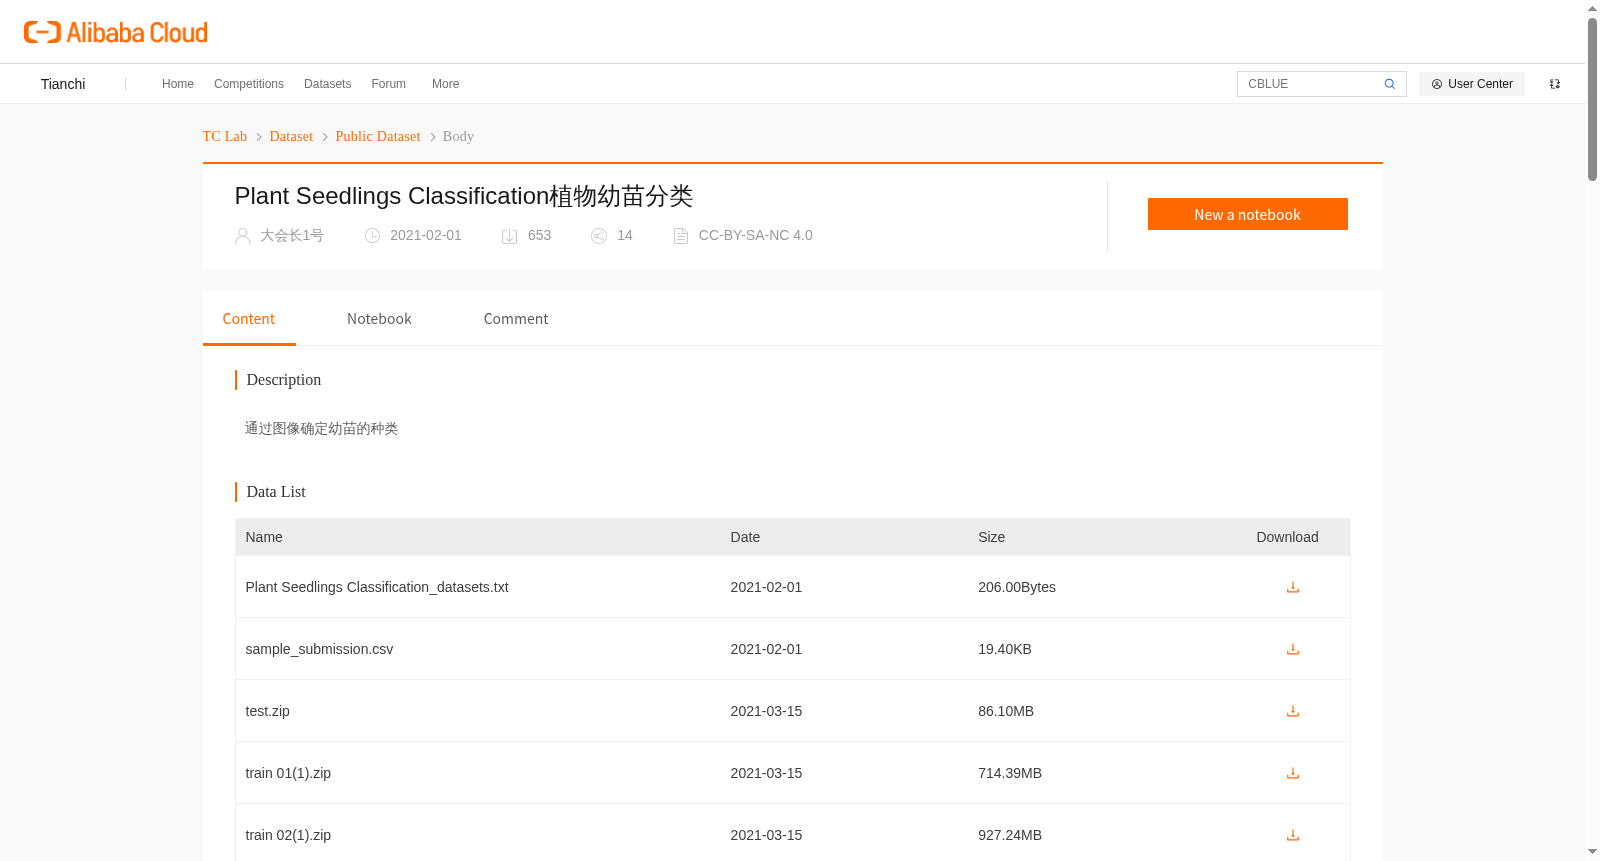The height and width of the screenshot is (861, 1600).
Task: Click the test.zip file name
Action: [x=268, y=711]
